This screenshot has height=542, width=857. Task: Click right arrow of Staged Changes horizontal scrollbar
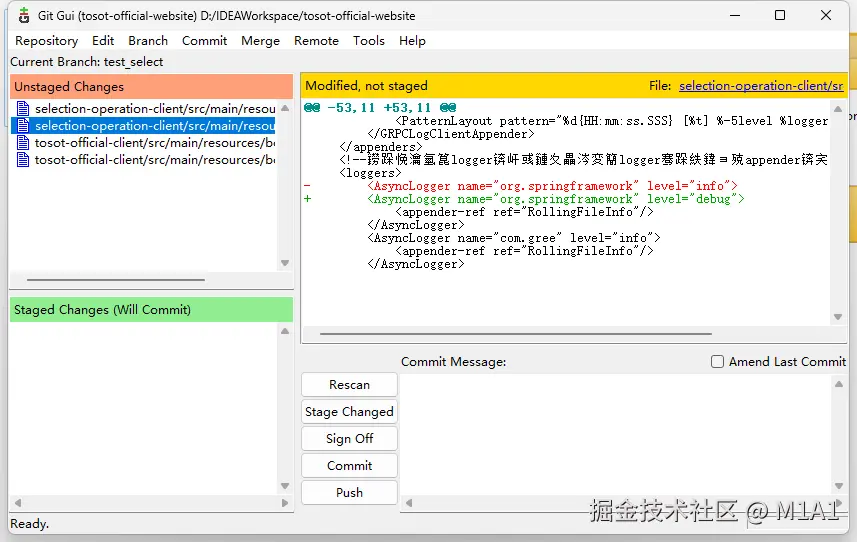[x=285, y=503]
